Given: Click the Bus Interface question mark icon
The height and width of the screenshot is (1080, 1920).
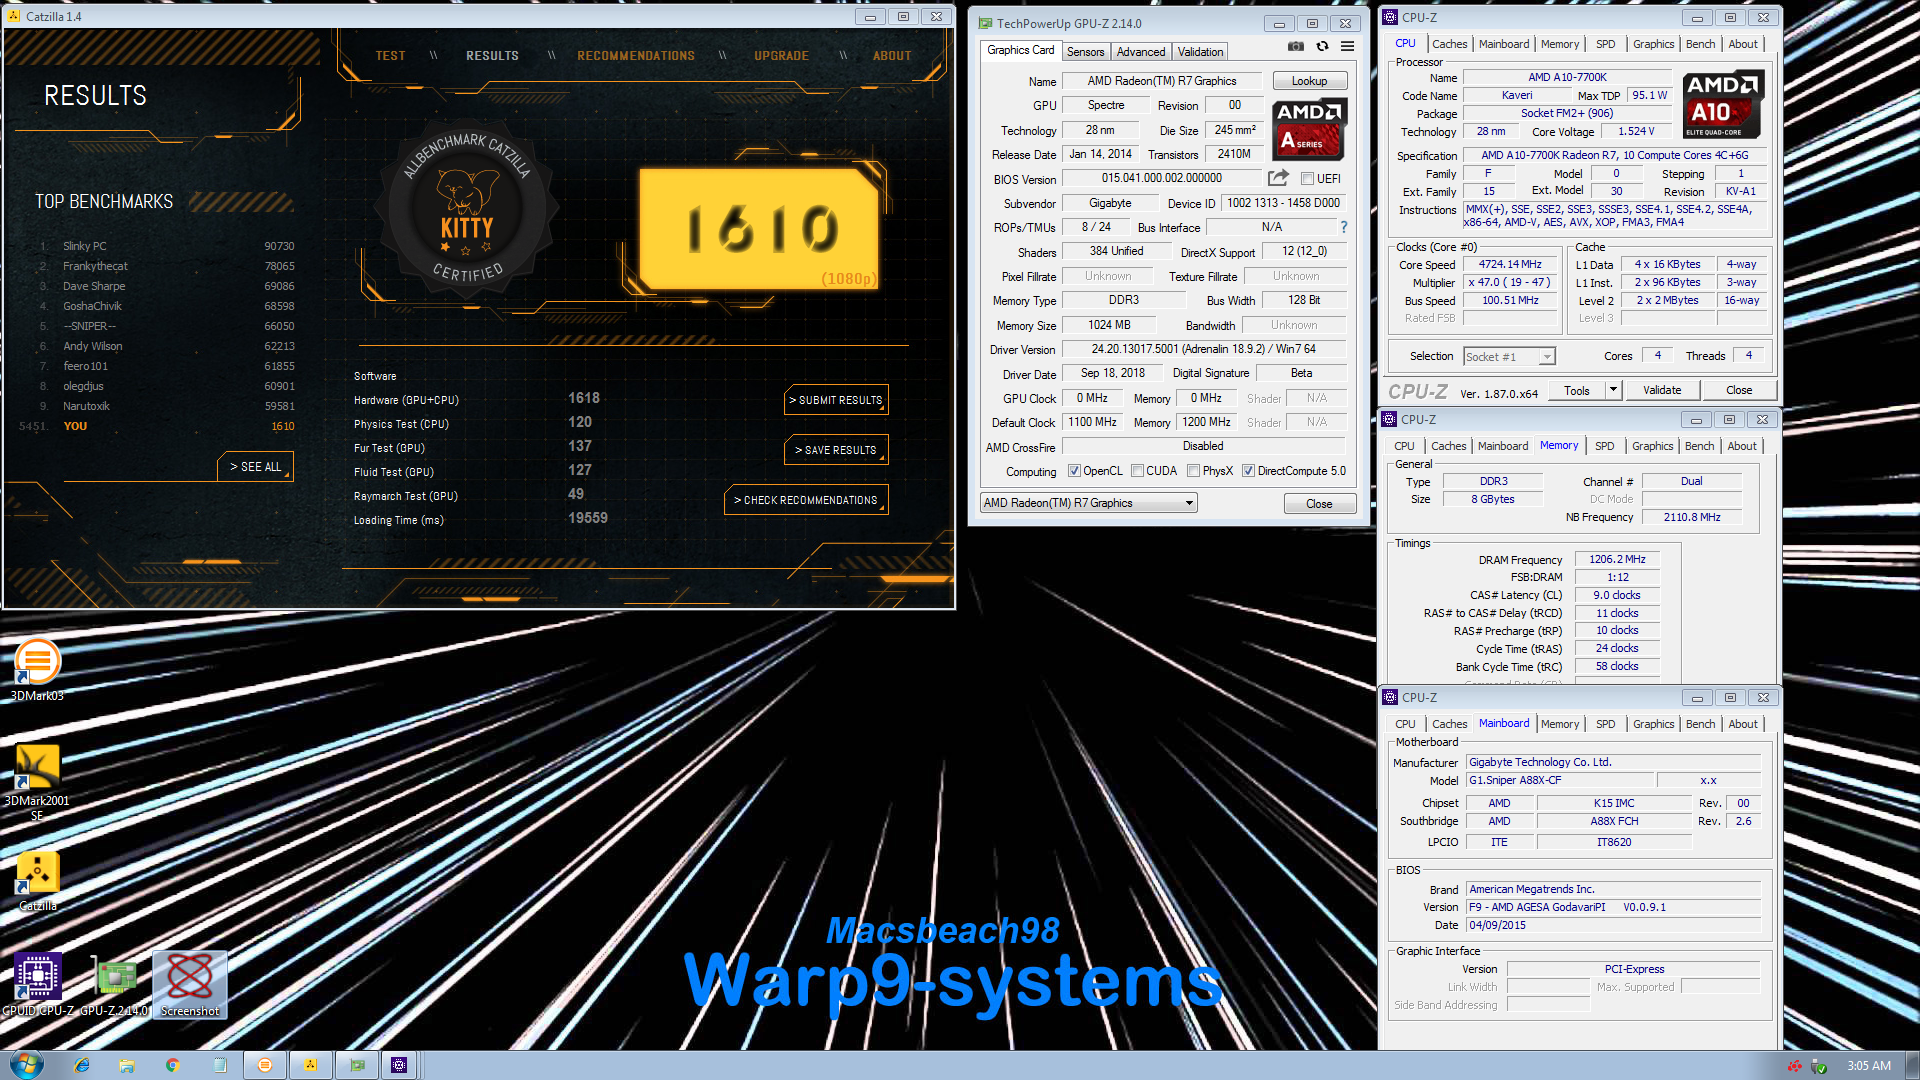Looking at the screenshot, I should point(1344,227).
